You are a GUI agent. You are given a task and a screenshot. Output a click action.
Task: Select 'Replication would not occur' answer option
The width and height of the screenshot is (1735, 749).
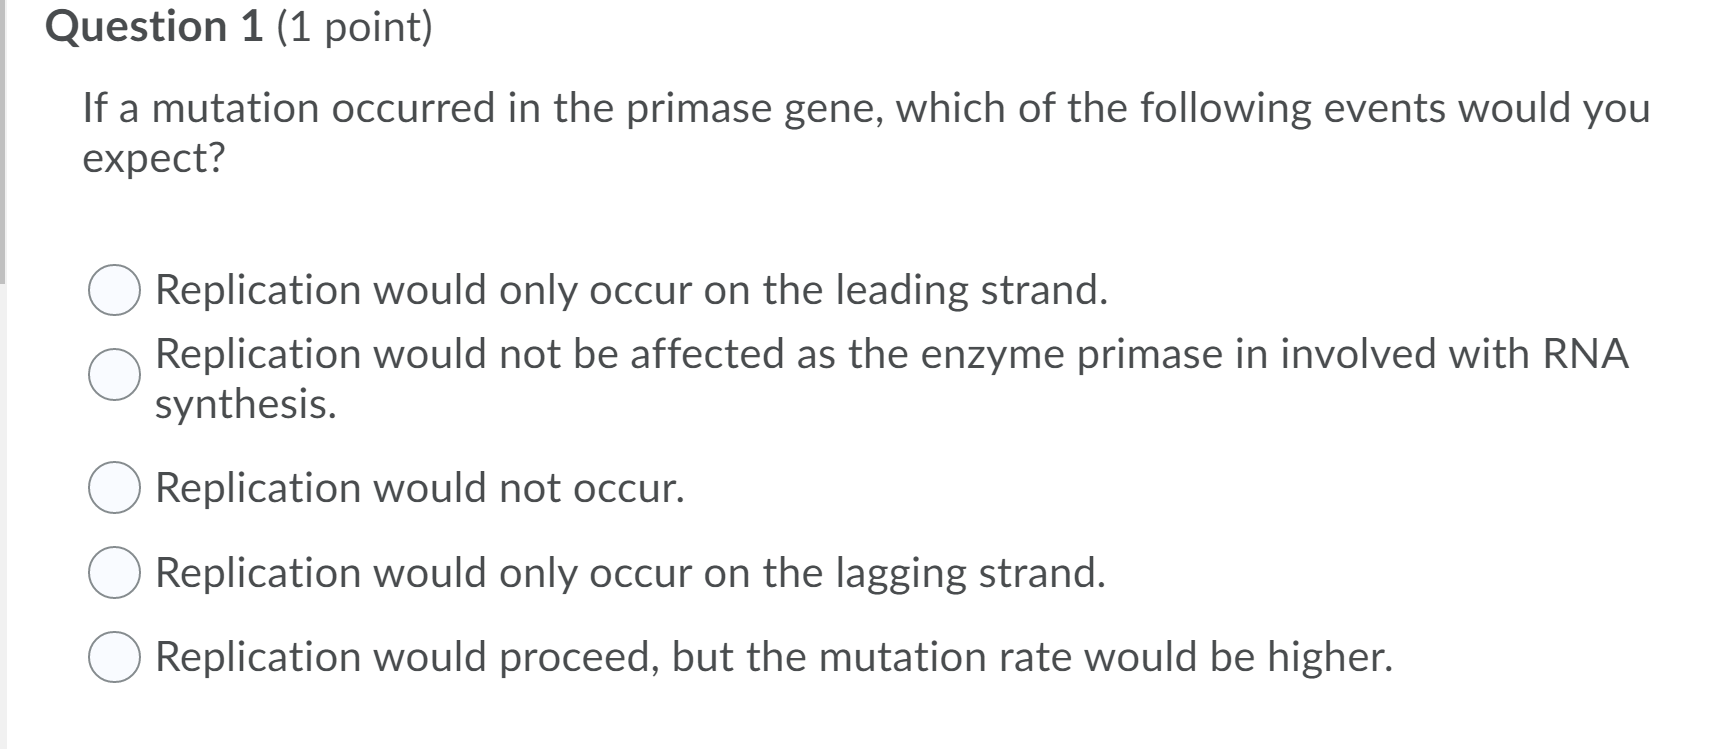420,487
